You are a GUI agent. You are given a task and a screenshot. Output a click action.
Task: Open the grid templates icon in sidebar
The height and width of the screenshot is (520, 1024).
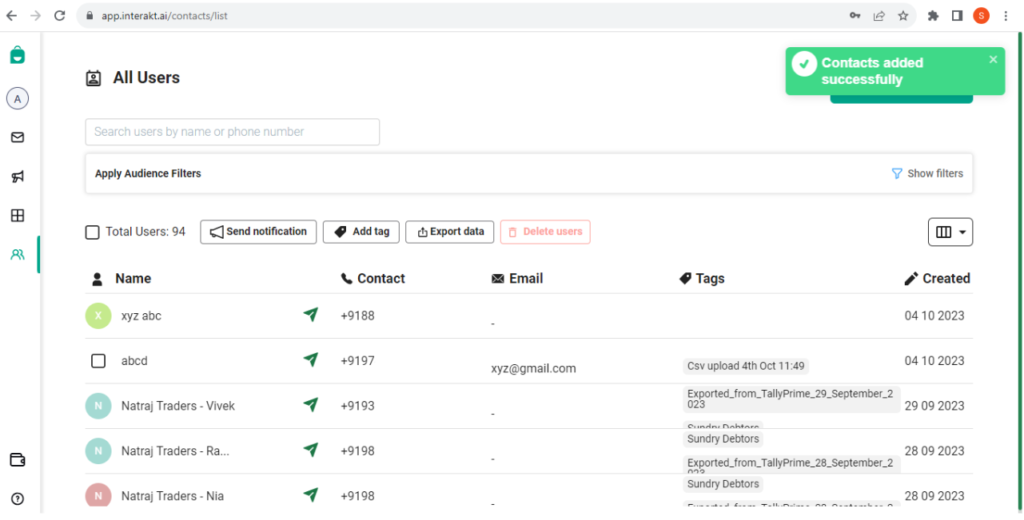[x=17, y=215]
